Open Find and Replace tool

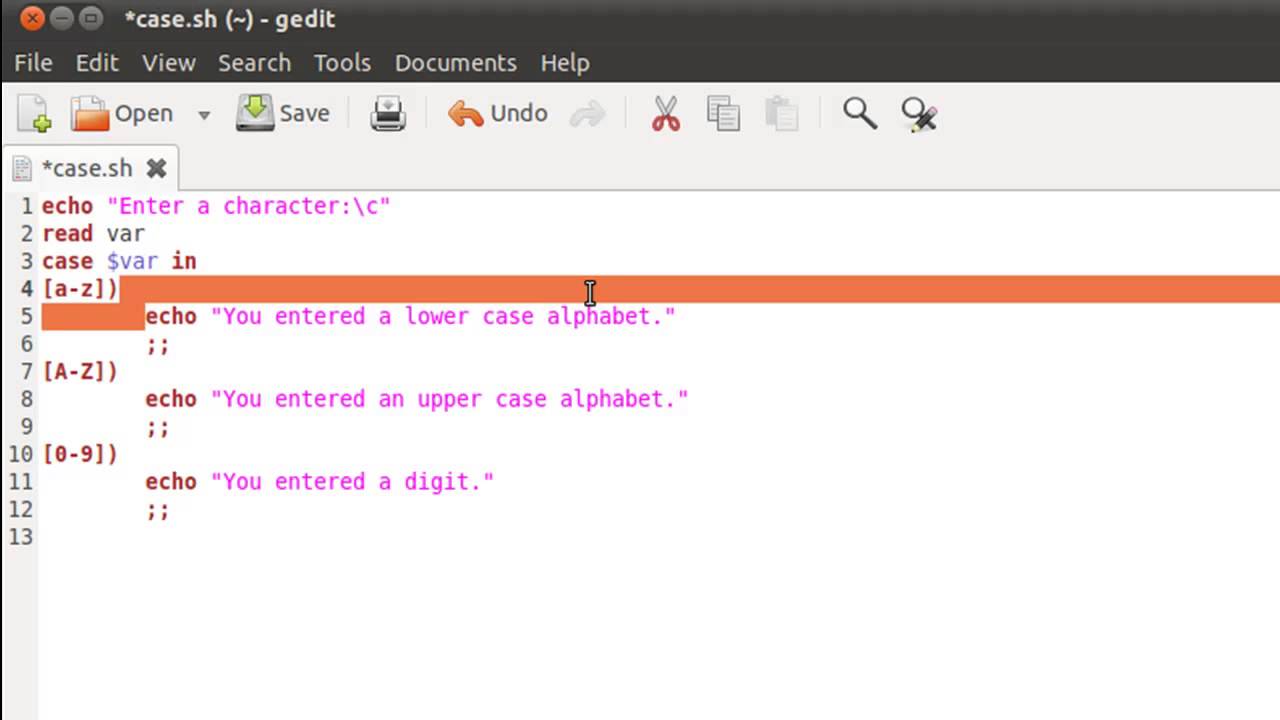click(918, 114)
